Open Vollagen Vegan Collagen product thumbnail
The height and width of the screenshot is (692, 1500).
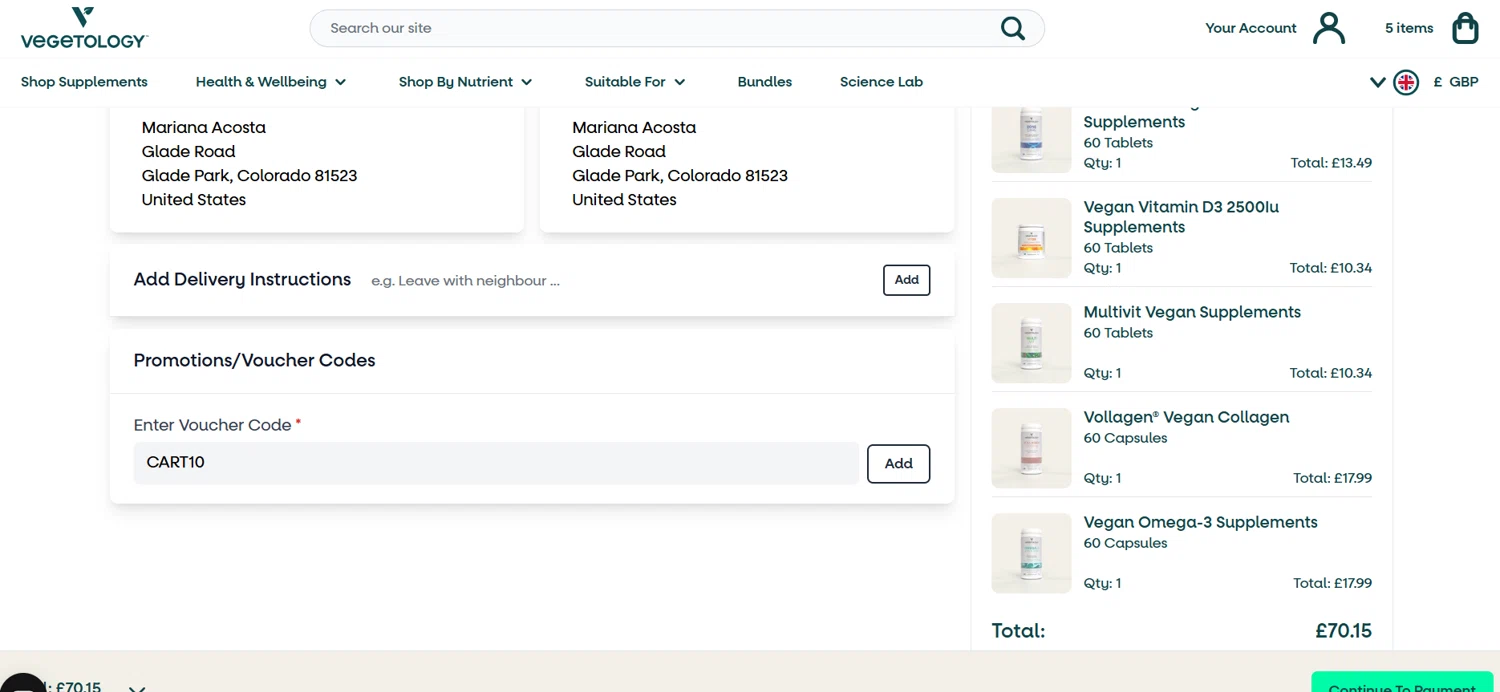point(1031,448)
